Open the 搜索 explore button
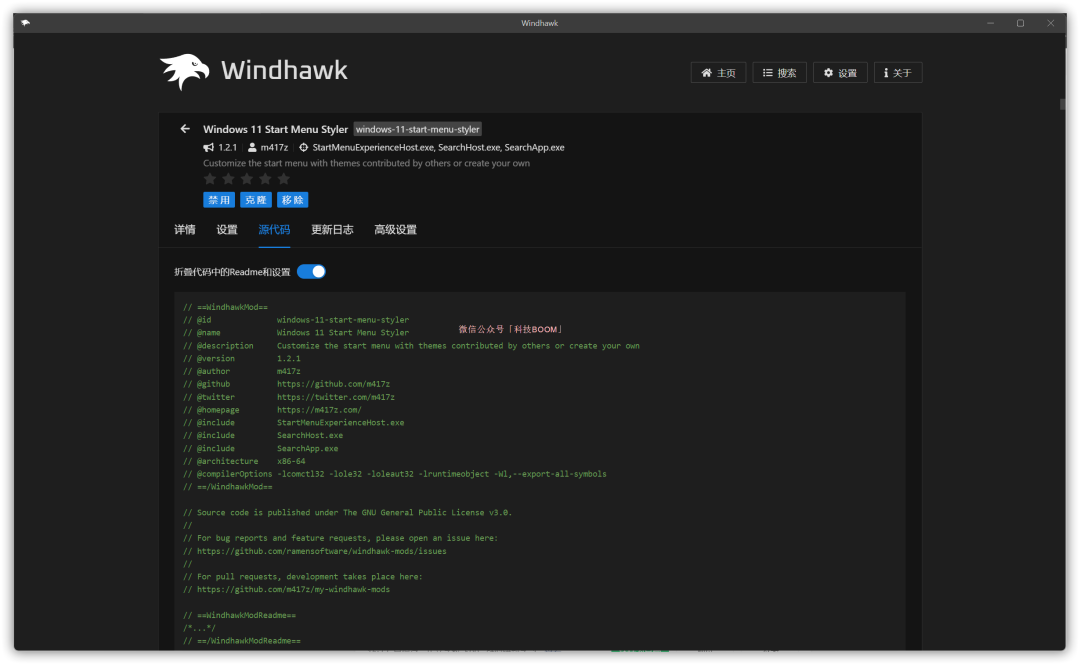 click(x=779, y=73)
